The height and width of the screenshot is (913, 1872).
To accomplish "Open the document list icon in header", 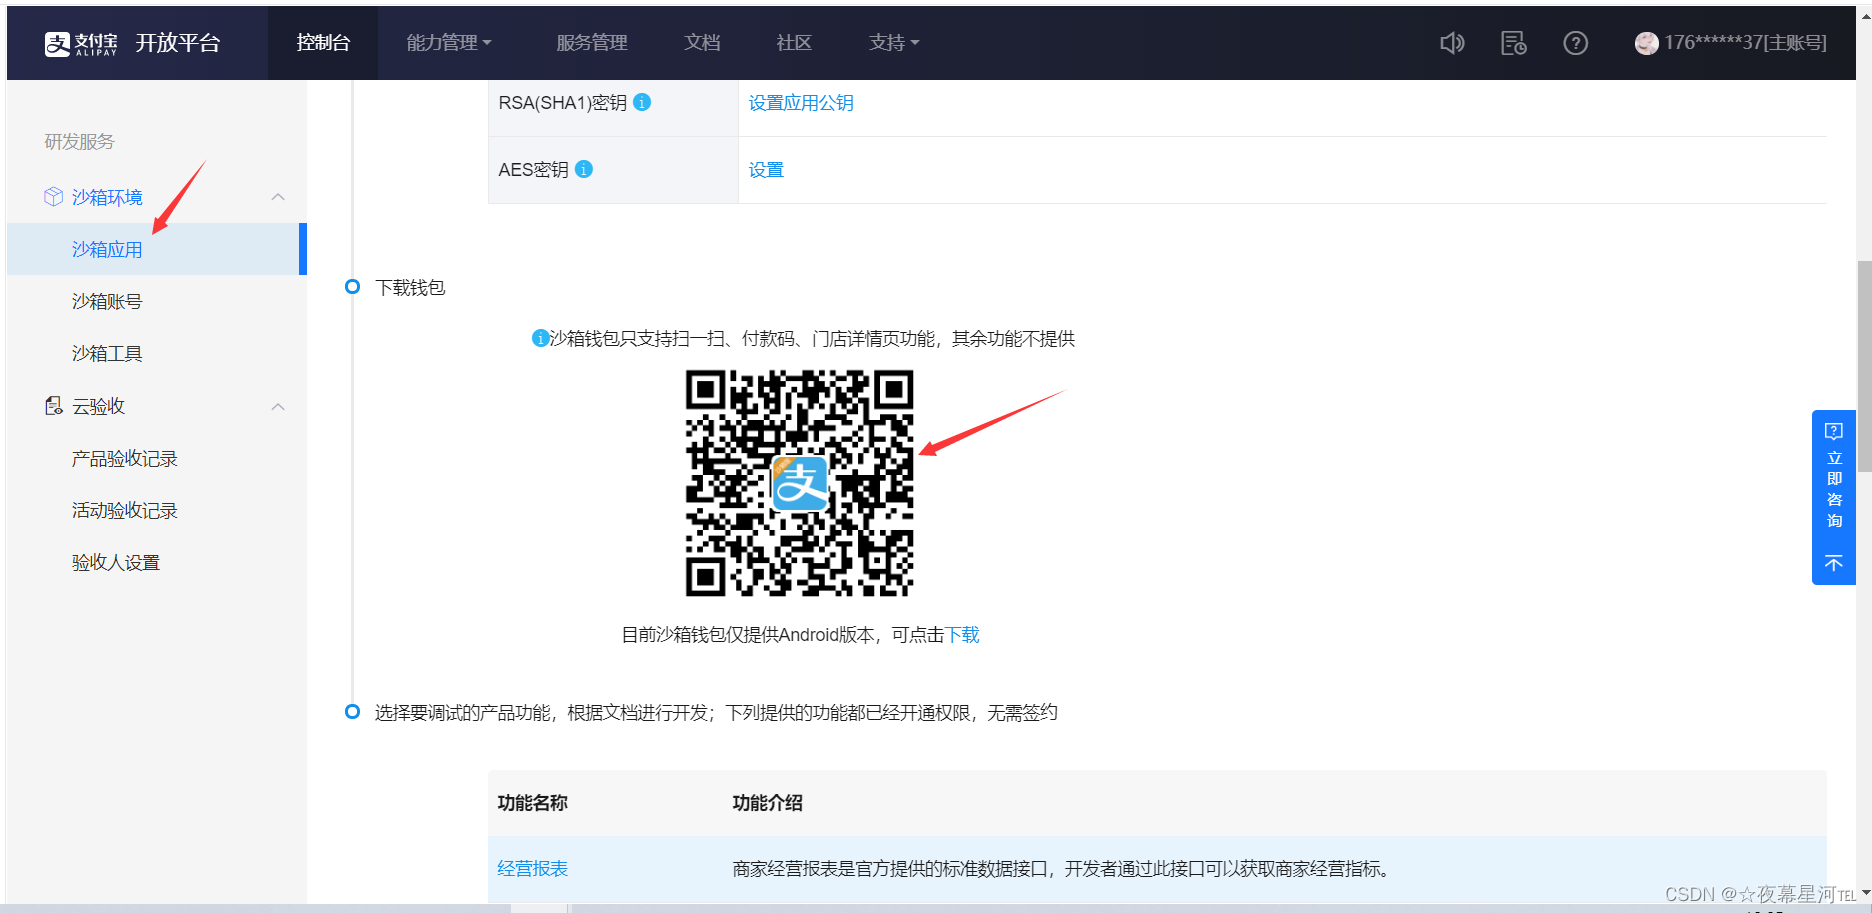I will [1514, 43].
